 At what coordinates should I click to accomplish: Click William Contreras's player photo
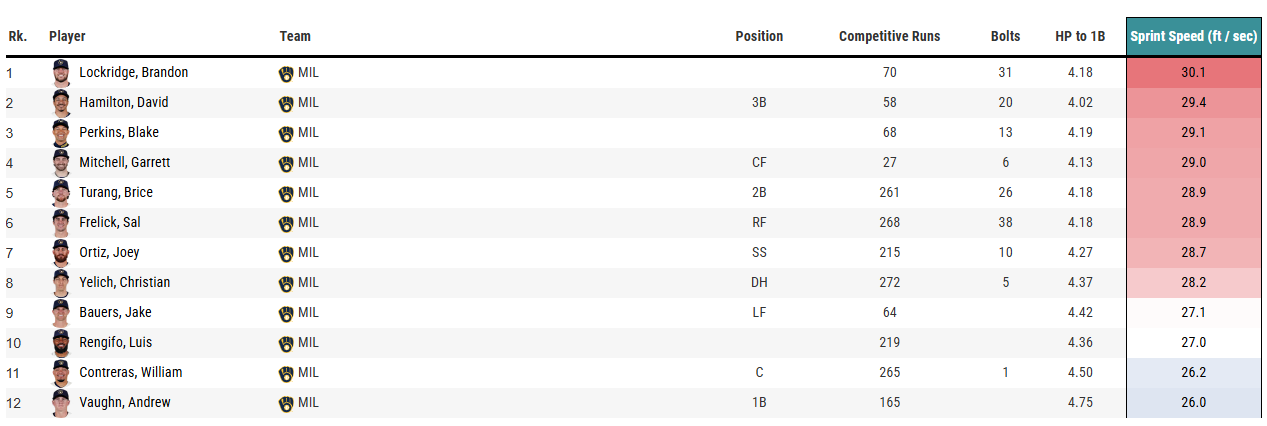(x=62, y=373)
